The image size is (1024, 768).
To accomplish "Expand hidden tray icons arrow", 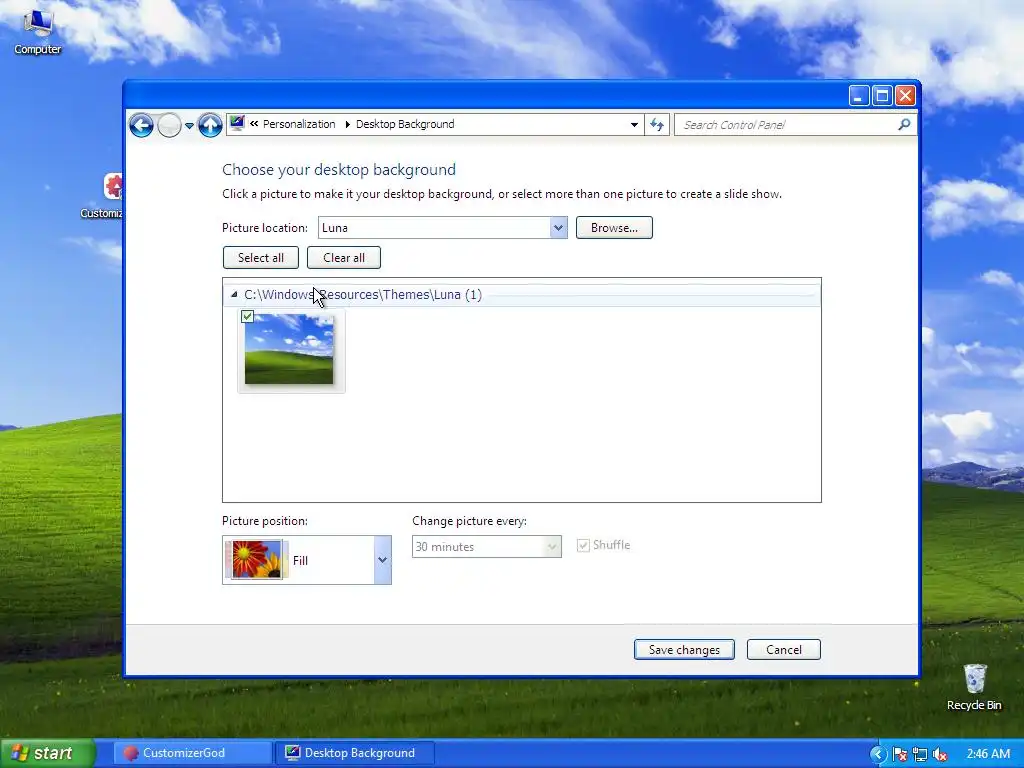I will (x=878, y=754).
